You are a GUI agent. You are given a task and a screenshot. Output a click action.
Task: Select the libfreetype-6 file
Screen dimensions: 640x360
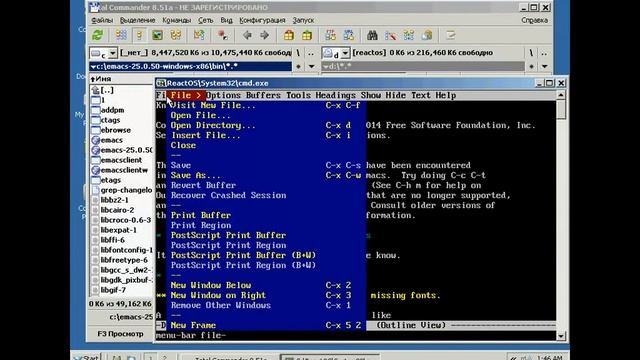tap(124, 260)
